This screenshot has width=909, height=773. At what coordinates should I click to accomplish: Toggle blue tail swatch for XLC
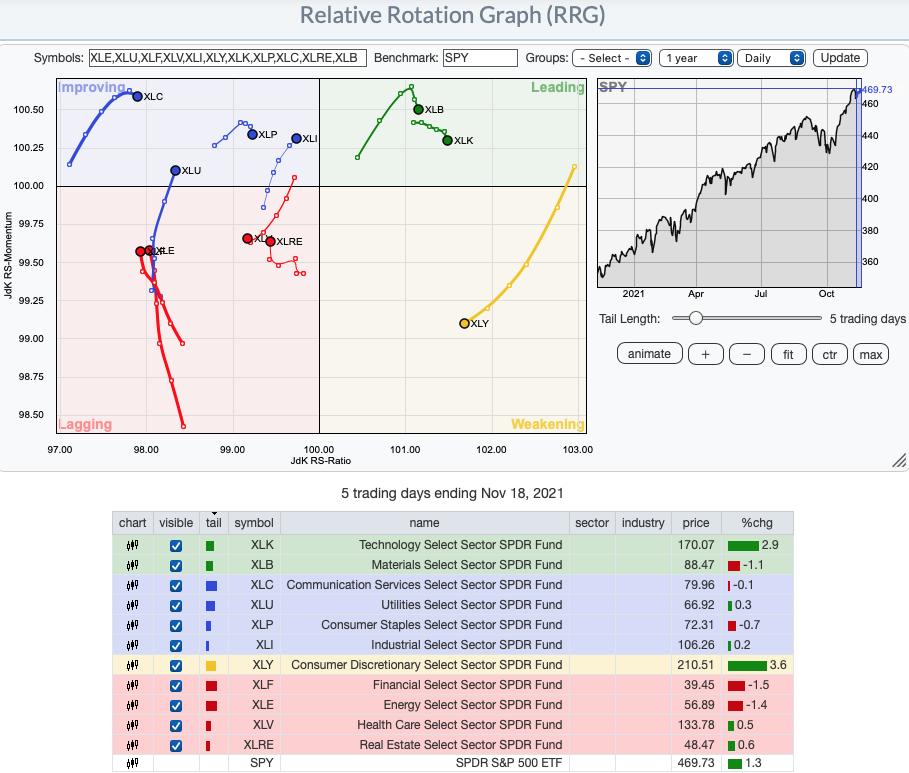pyautogui.click(x=211, y=586)
